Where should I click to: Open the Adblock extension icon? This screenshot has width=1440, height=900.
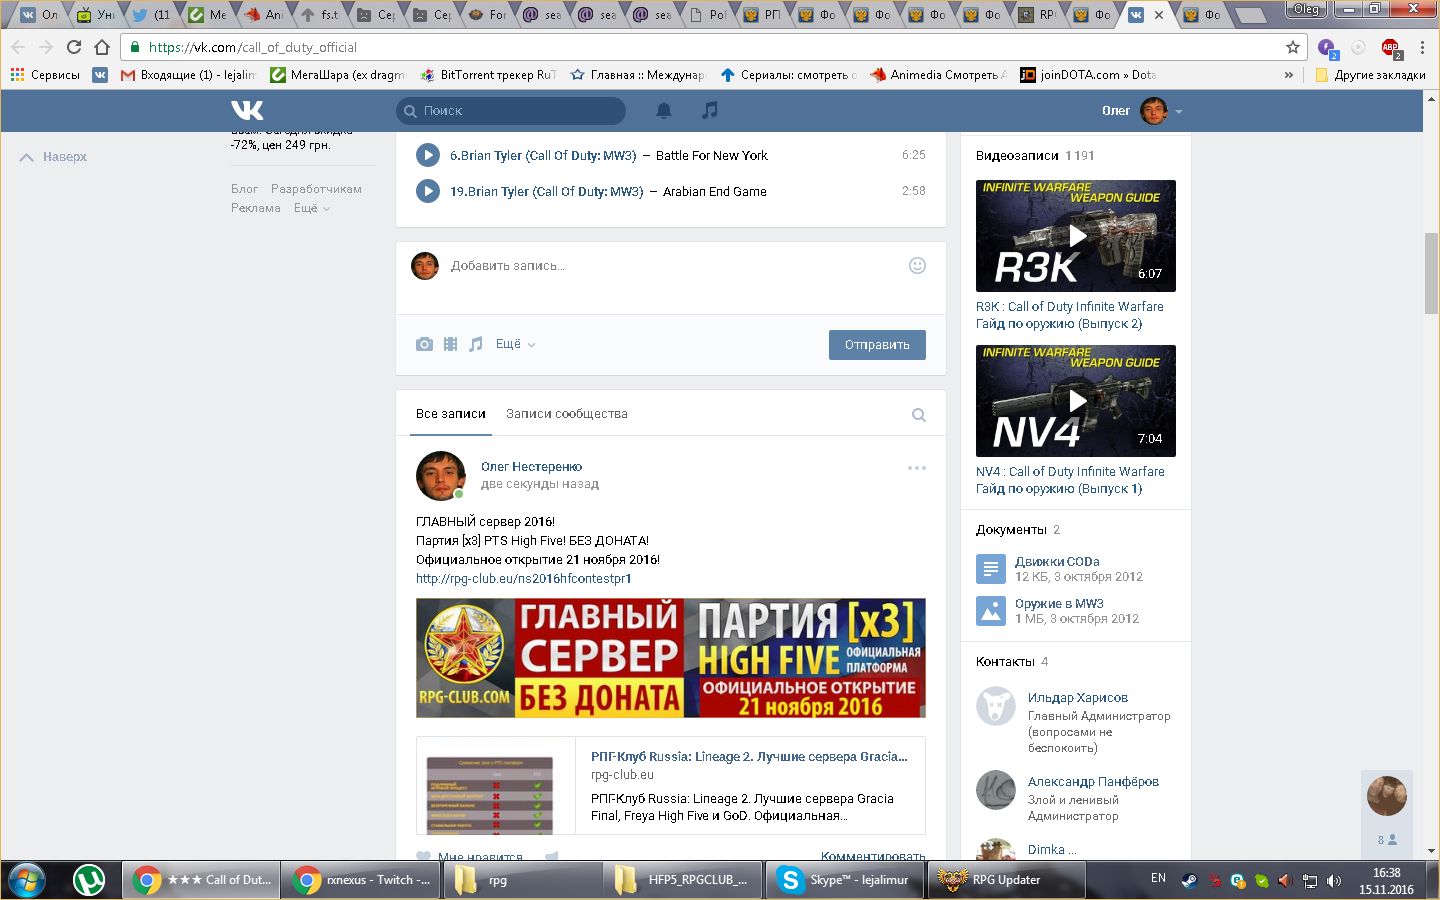[x=1390, y=47]
